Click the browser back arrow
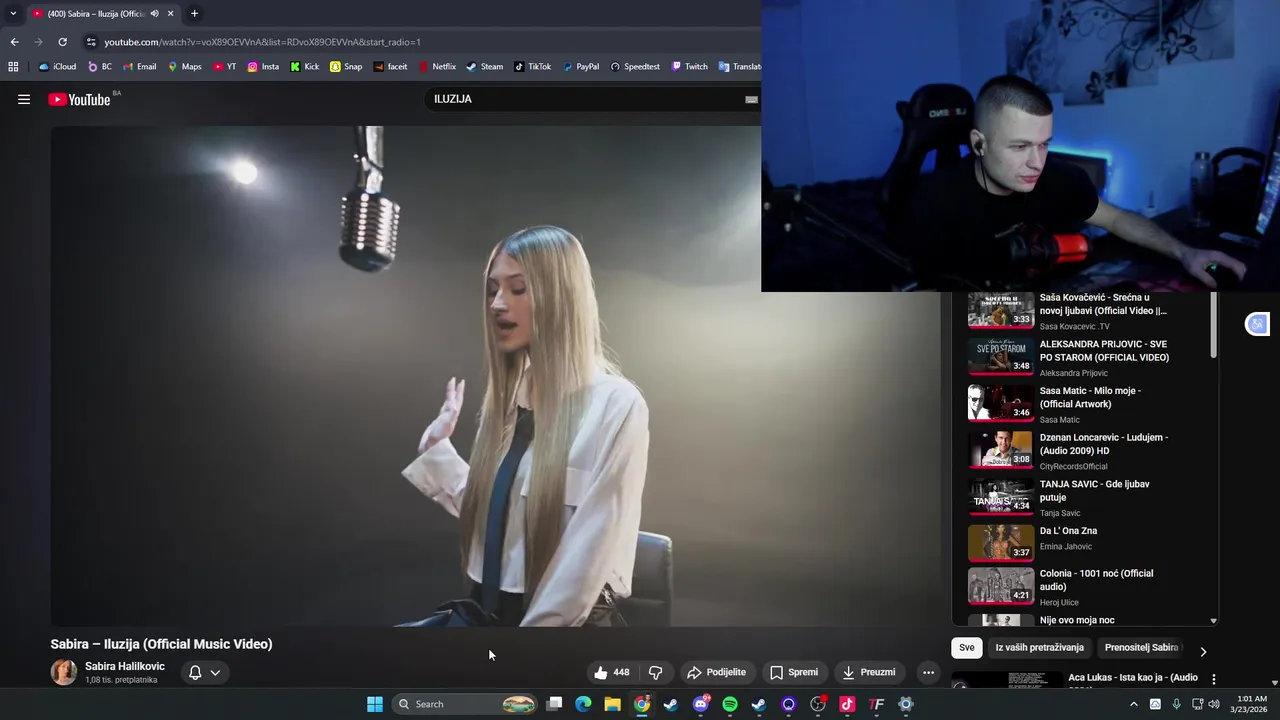Image resolution: width=1280 pixels, height=720 pixels. (x=14, y=42)
